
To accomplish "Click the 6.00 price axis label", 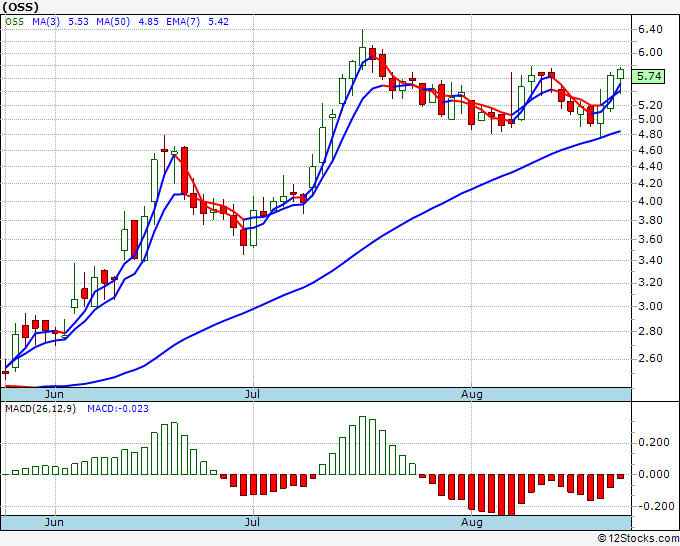I will click(x=650, y=52).
